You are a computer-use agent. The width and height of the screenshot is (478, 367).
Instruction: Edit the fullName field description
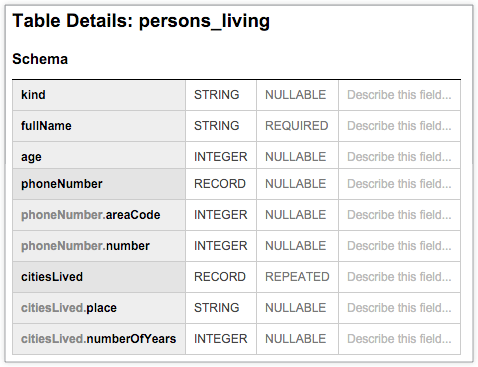[399, 126]
